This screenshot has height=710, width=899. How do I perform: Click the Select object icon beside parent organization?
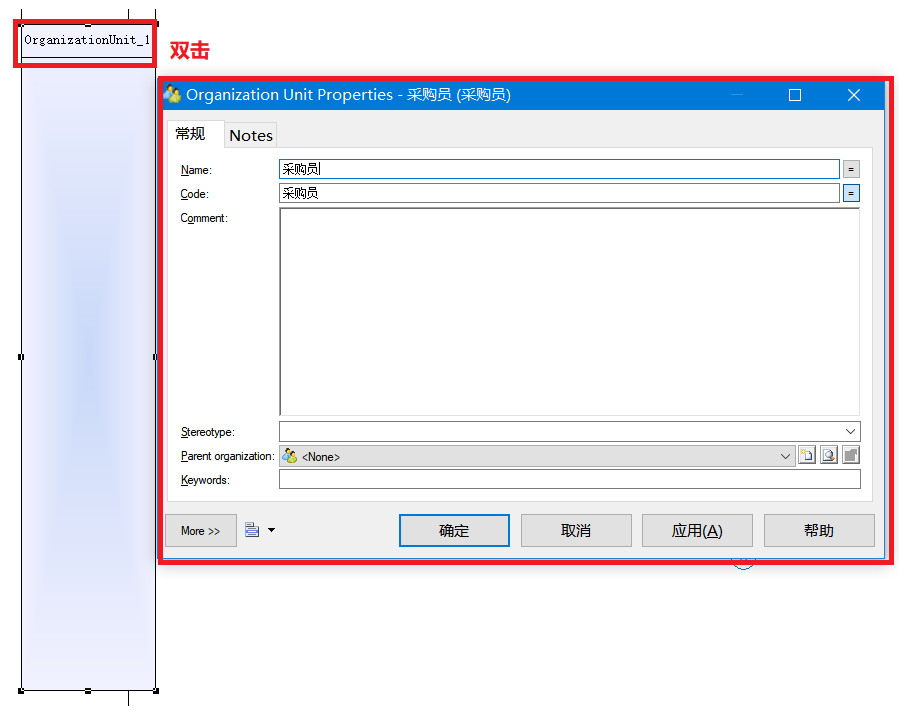click(x=851, y=455)
